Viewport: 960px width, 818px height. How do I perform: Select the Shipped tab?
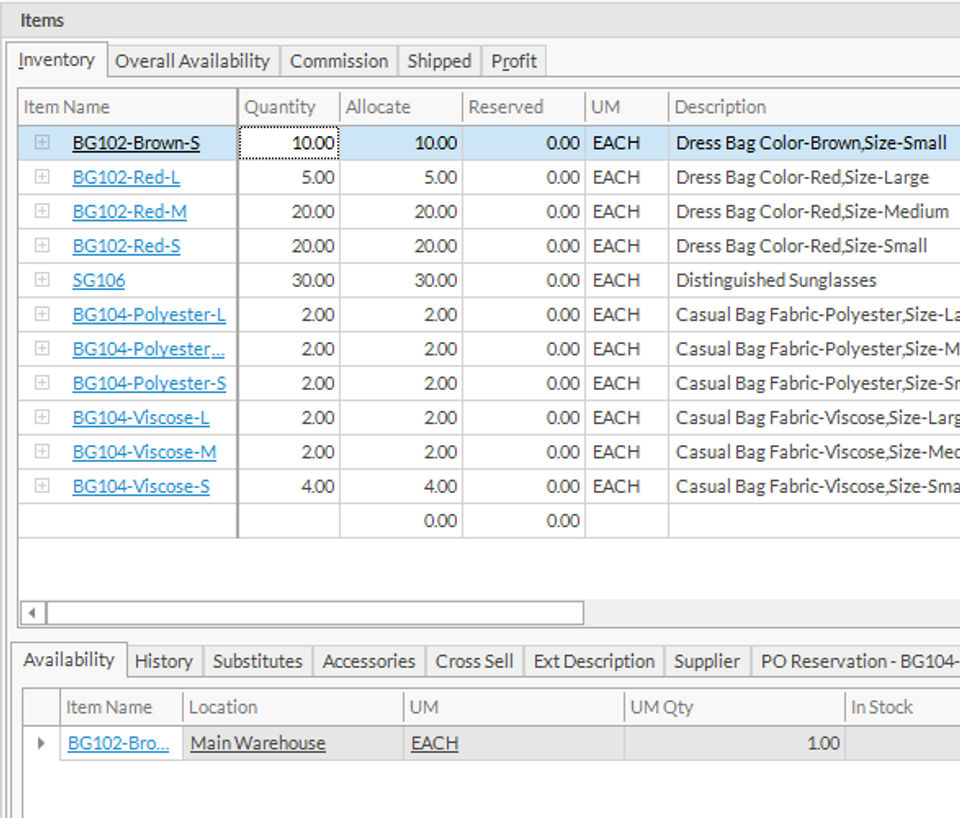(x=439, y=61)
